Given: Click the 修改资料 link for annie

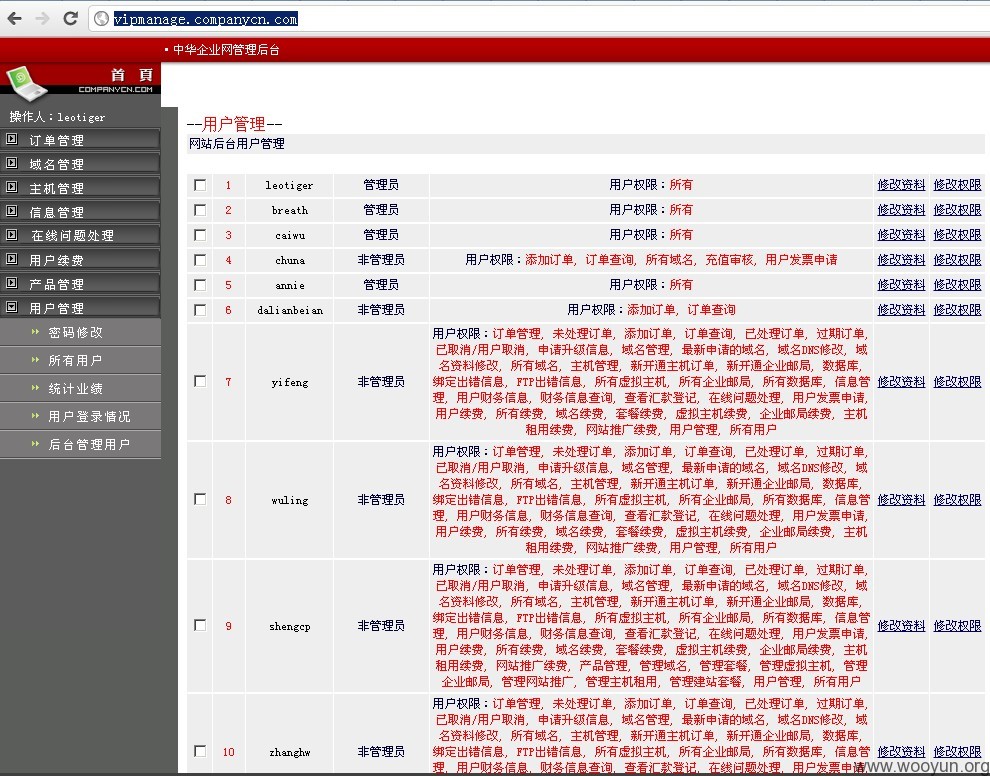Looking at the screenshot, I should tap(901, 285).
